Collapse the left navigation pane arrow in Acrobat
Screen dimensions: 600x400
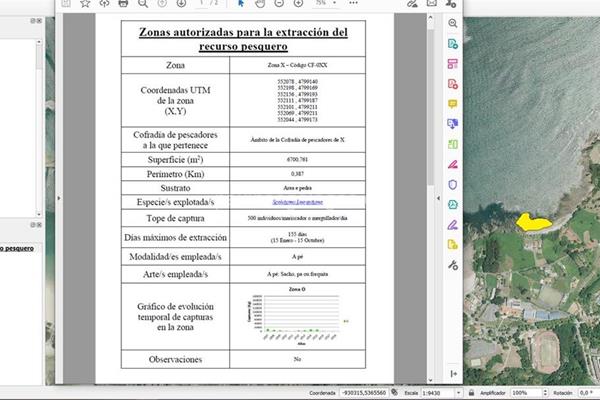pos(59,198)
